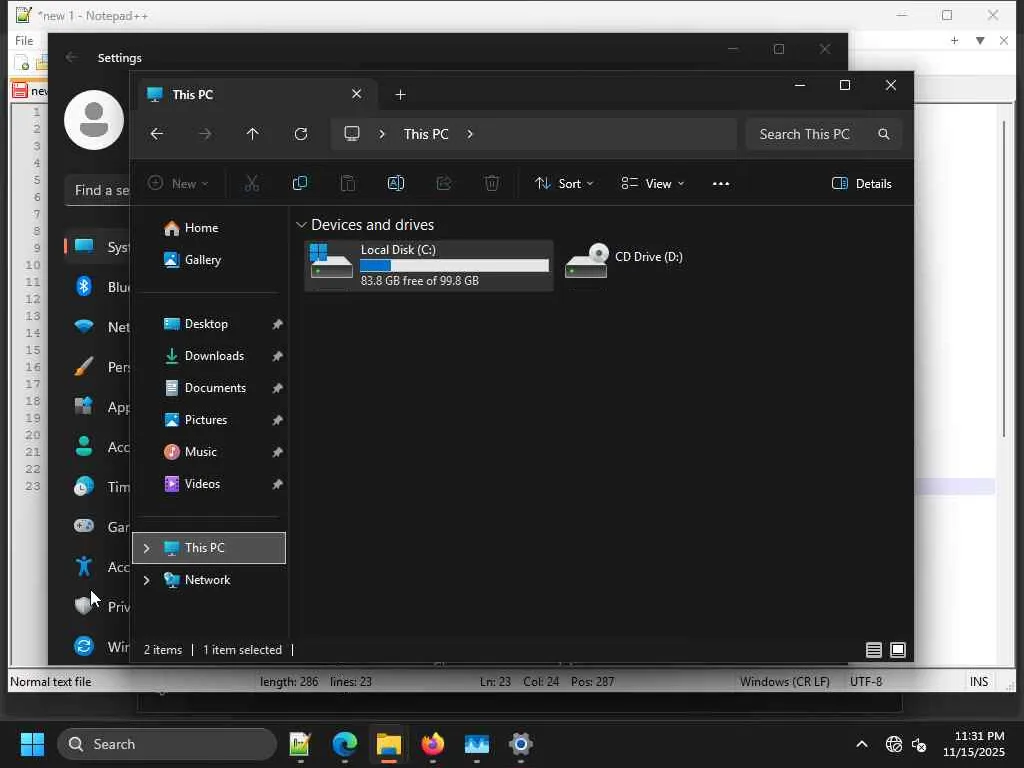The image size is (1024, 768).
Task: Close the This PC tab
Action: [357, 94]
